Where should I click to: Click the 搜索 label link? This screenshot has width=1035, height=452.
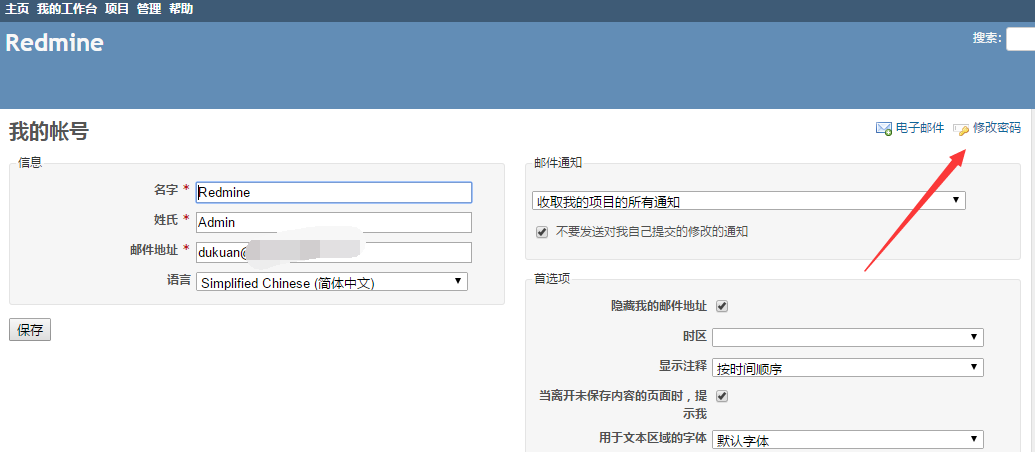pos(986,38)
